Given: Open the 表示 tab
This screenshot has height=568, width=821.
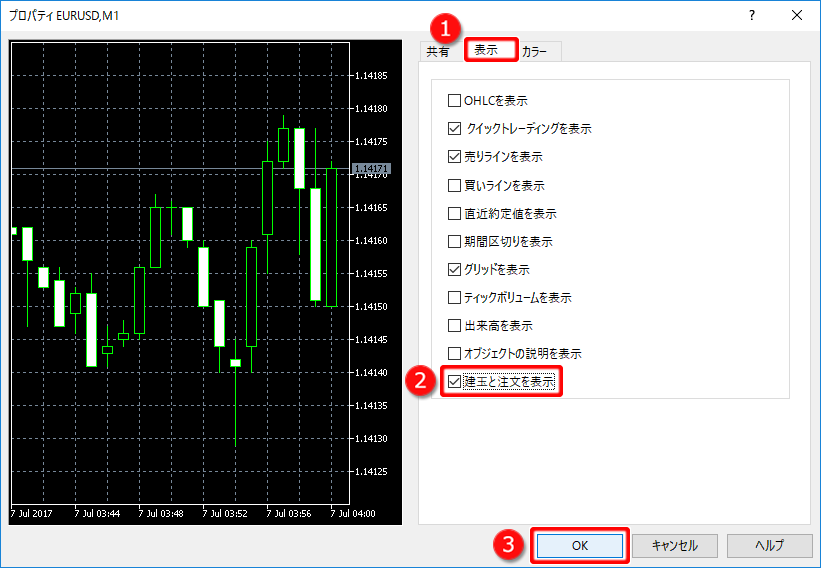Looking at the screenshot, I should pos(487,51).
